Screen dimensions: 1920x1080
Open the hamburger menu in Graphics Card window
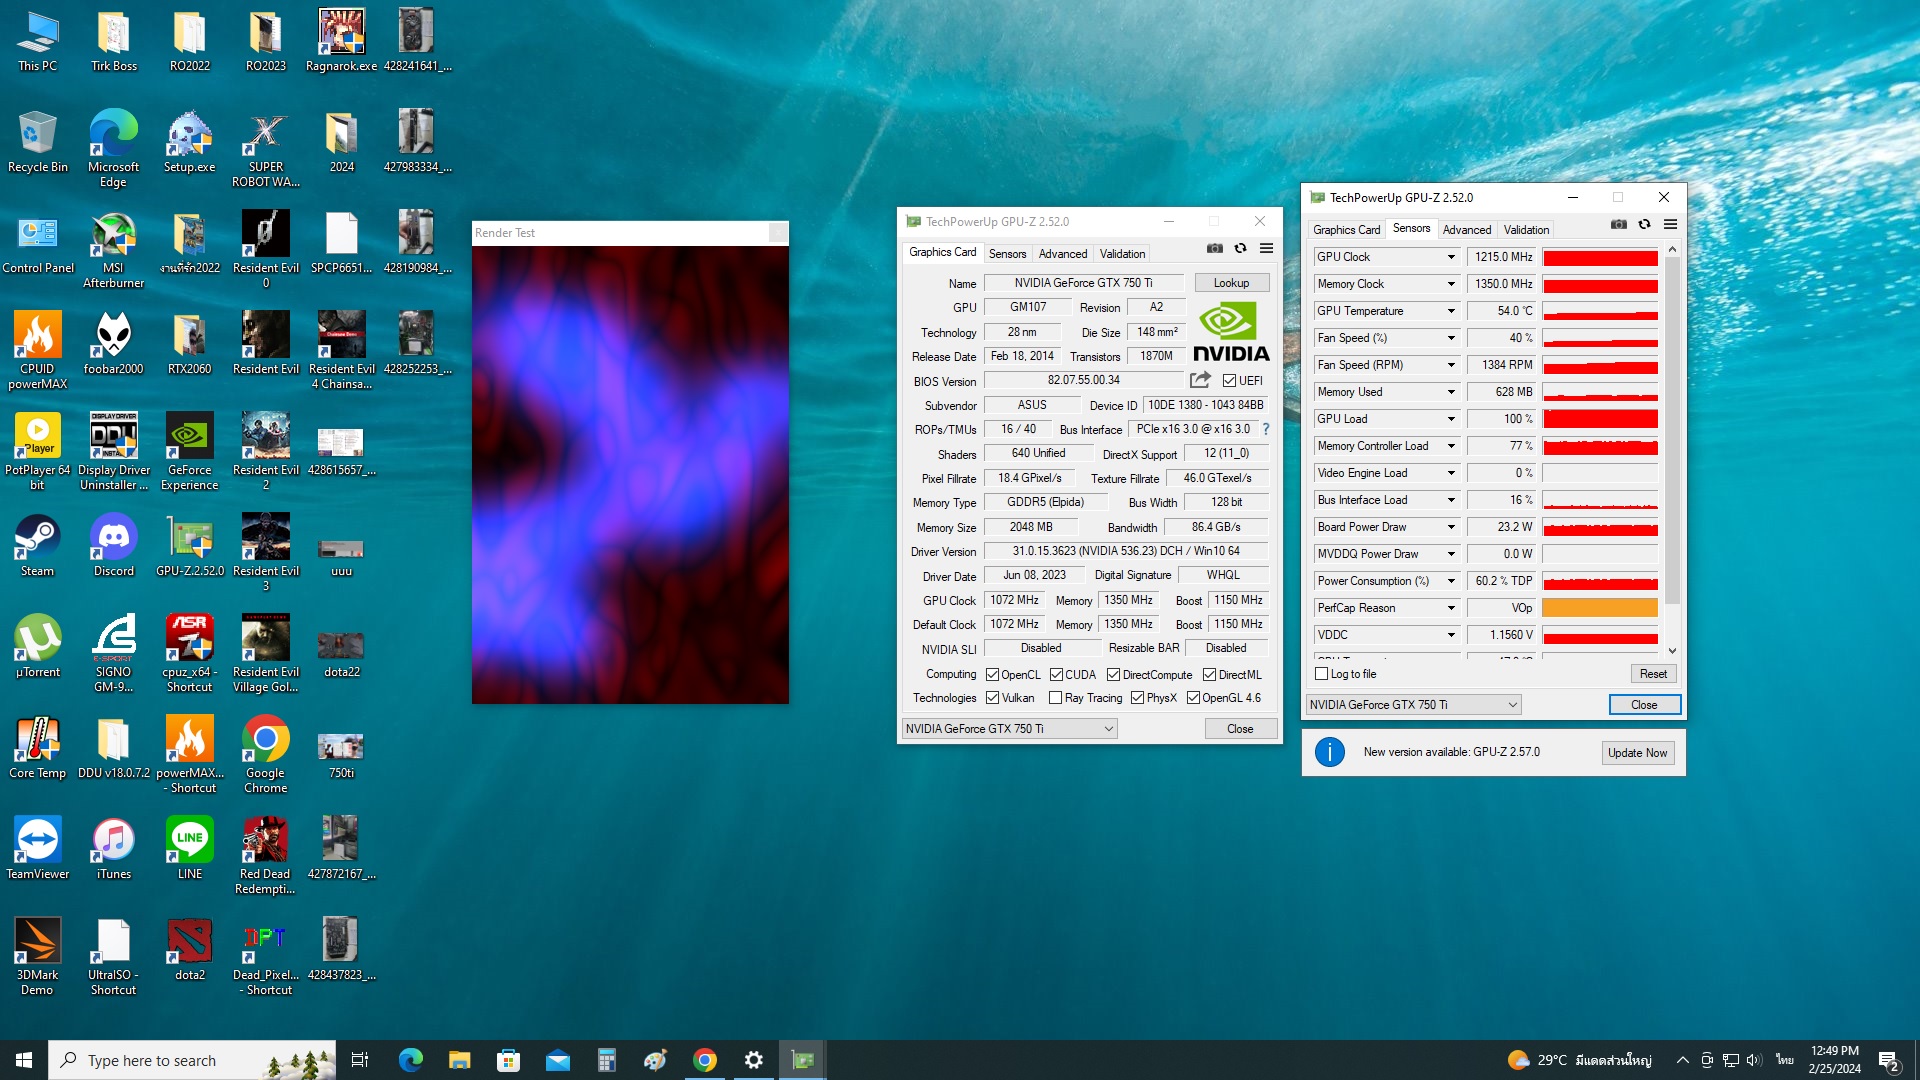point(1266,249)
